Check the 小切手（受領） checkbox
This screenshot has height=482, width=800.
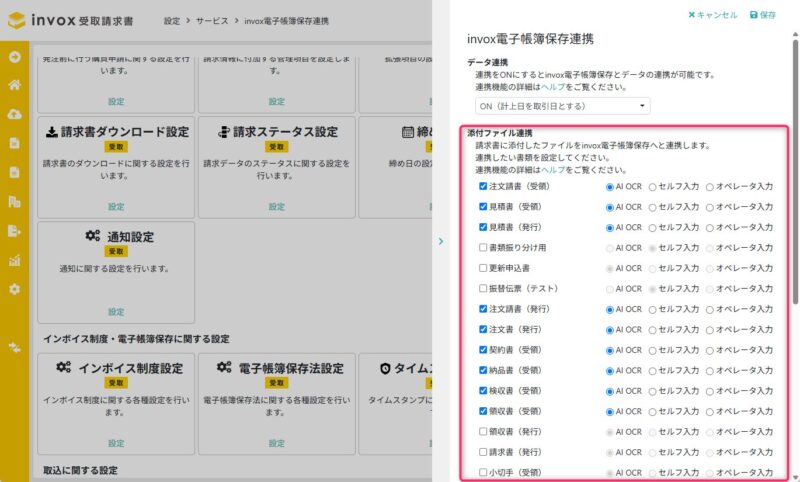tap(483, 472)
